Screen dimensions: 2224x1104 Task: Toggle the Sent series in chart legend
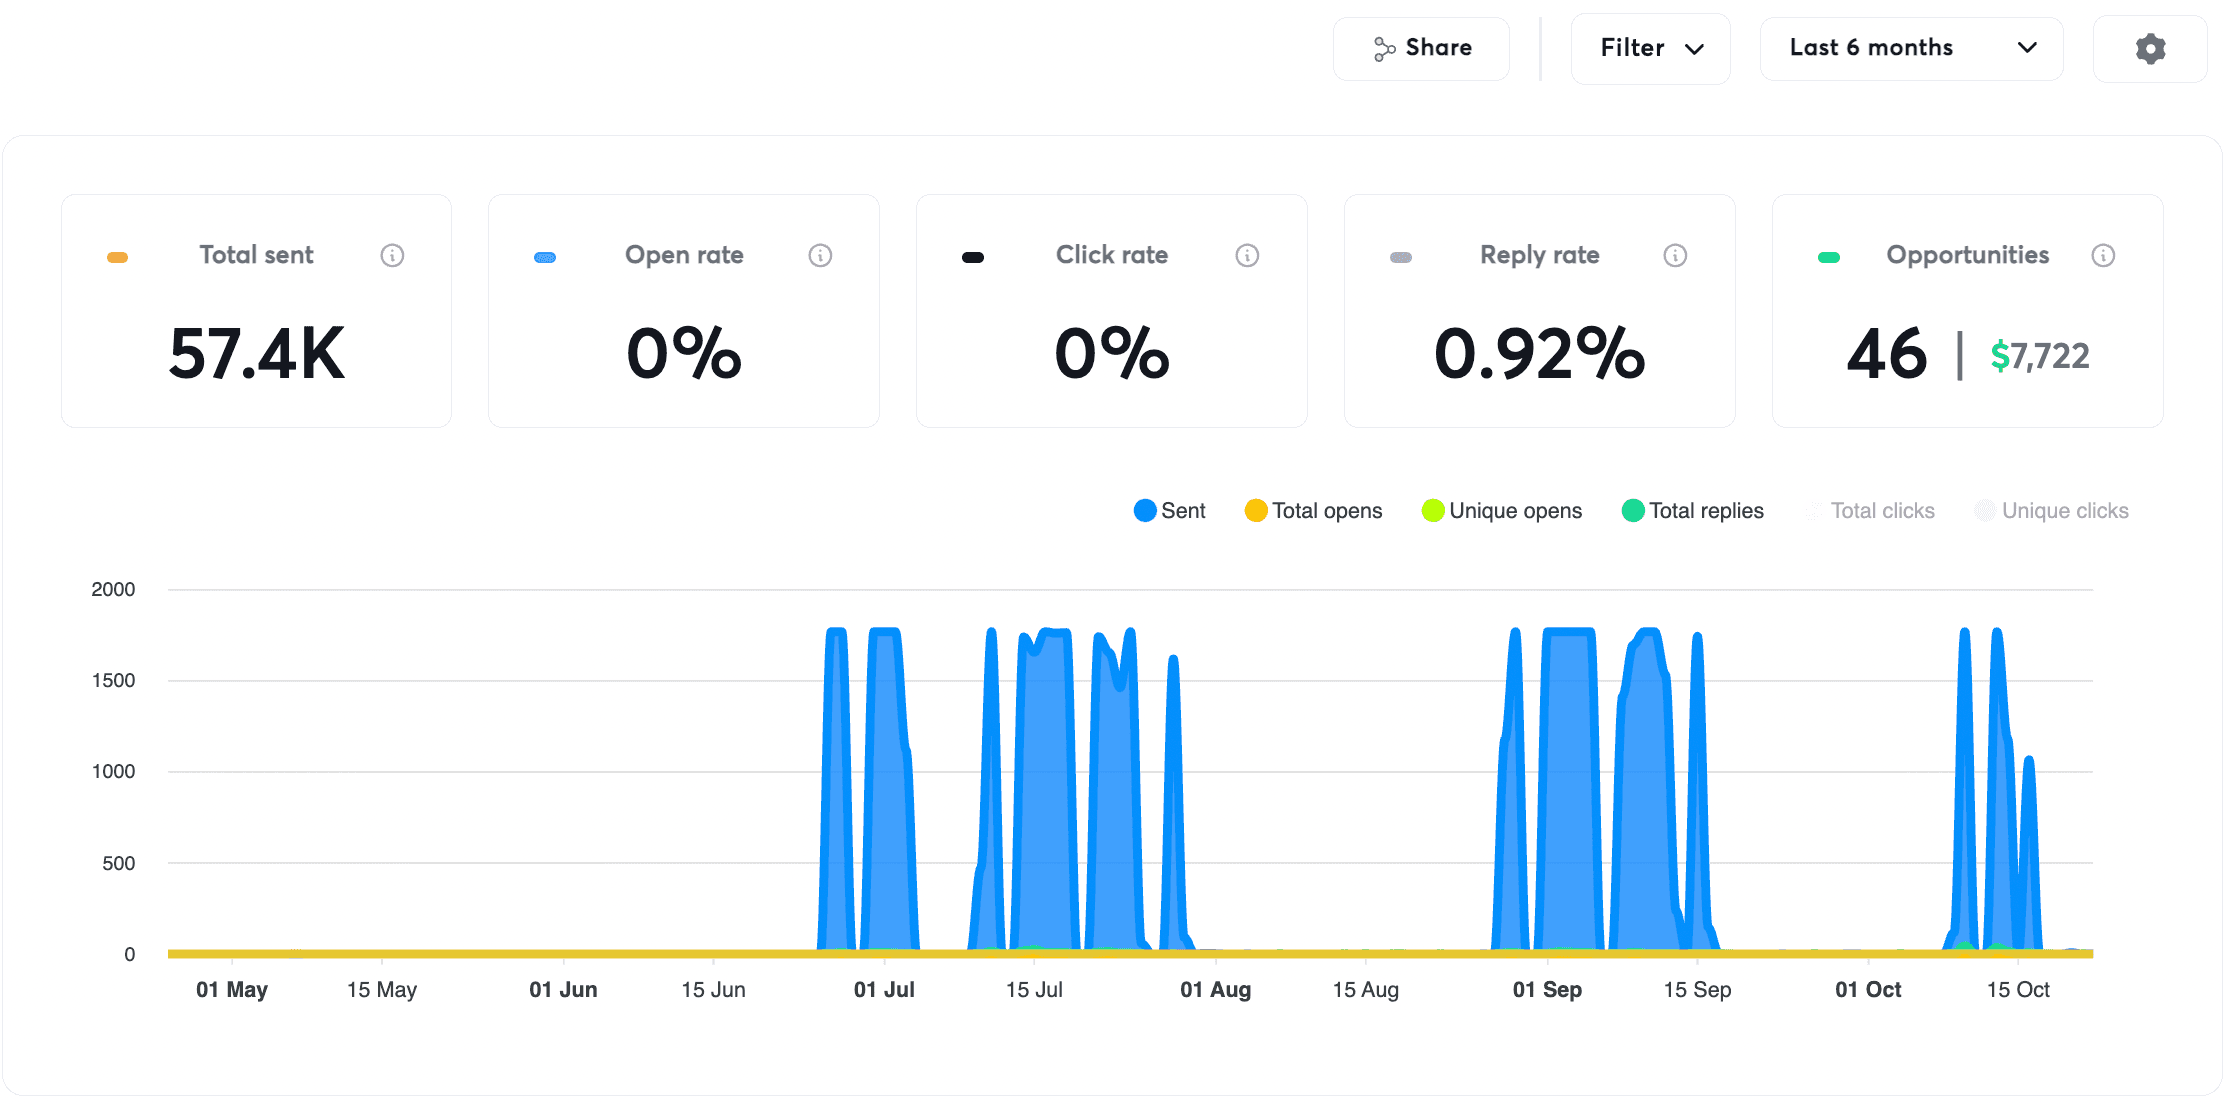tap(1170, 511)
